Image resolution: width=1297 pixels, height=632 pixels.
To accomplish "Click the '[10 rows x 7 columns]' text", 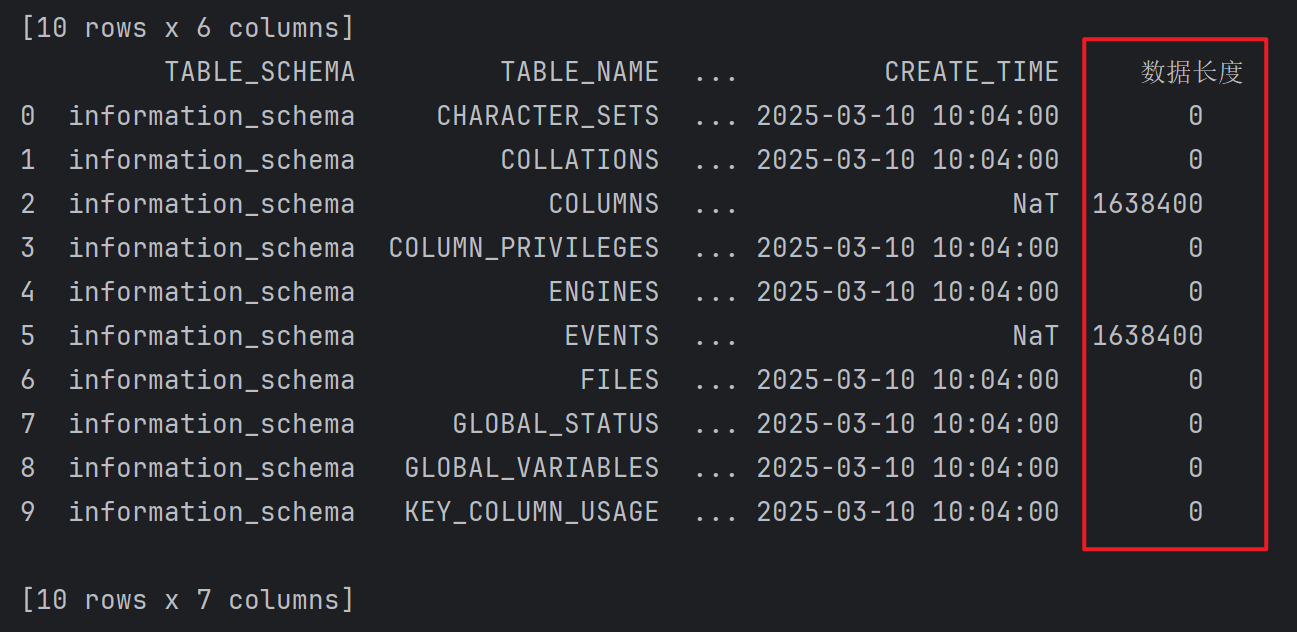I will pos(187,600).
